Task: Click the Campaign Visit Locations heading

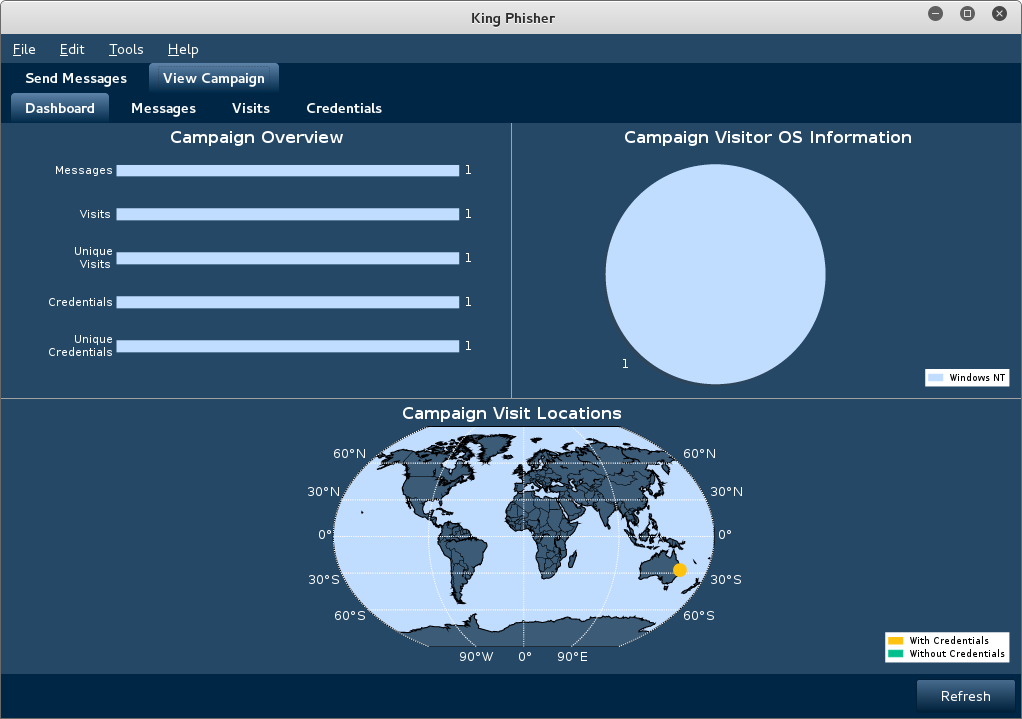Action: click(512, 413)
